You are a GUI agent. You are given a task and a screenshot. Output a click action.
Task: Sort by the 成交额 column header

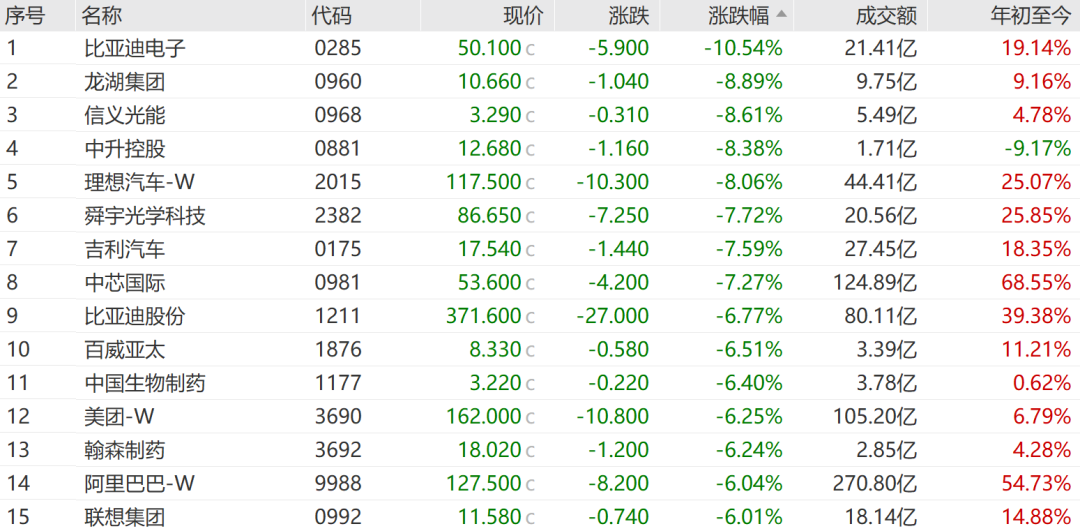click(887, 15)
